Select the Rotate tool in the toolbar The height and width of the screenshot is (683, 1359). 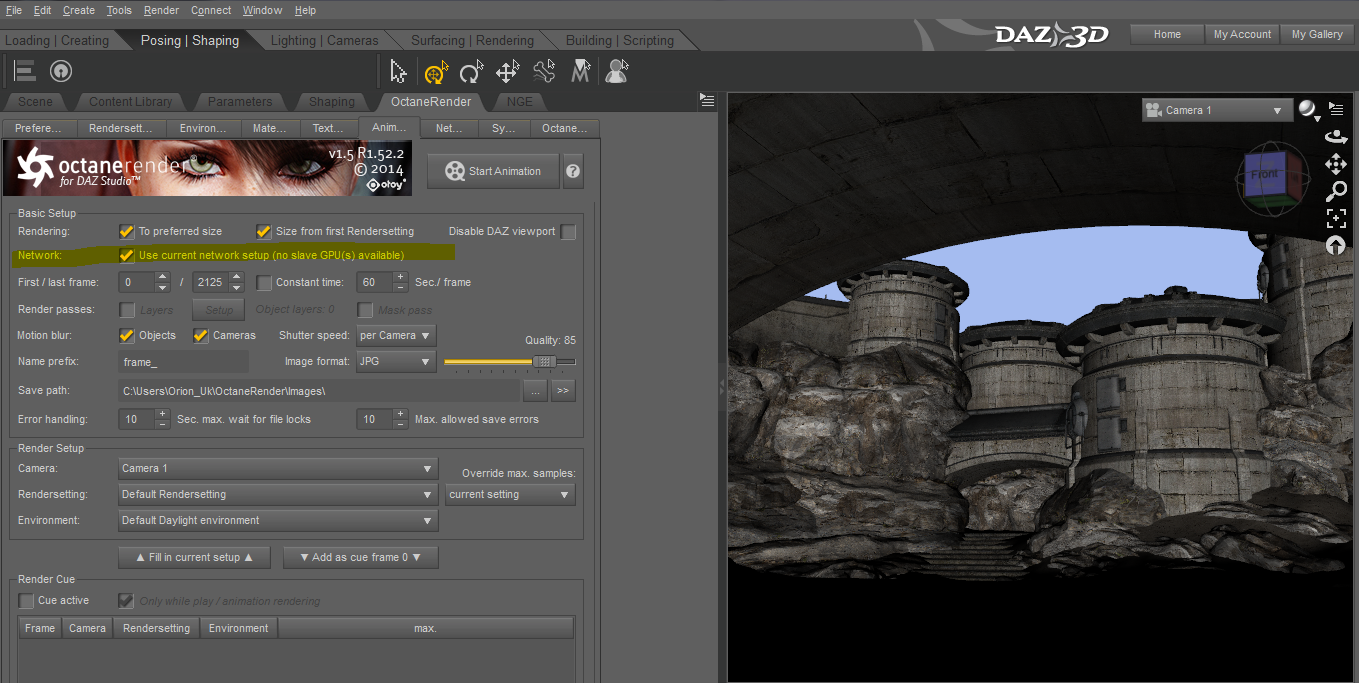(x=471, y=72)
